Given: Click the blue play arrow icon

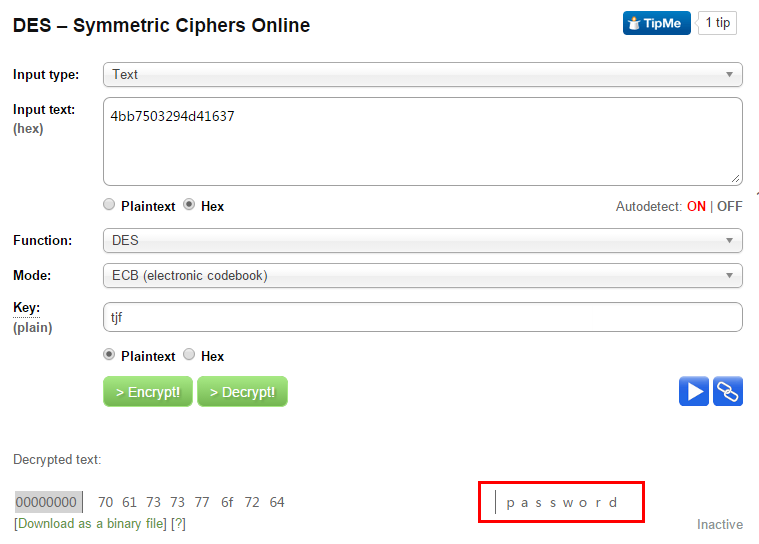Looking at the screenshot, I should coord(694,391).
